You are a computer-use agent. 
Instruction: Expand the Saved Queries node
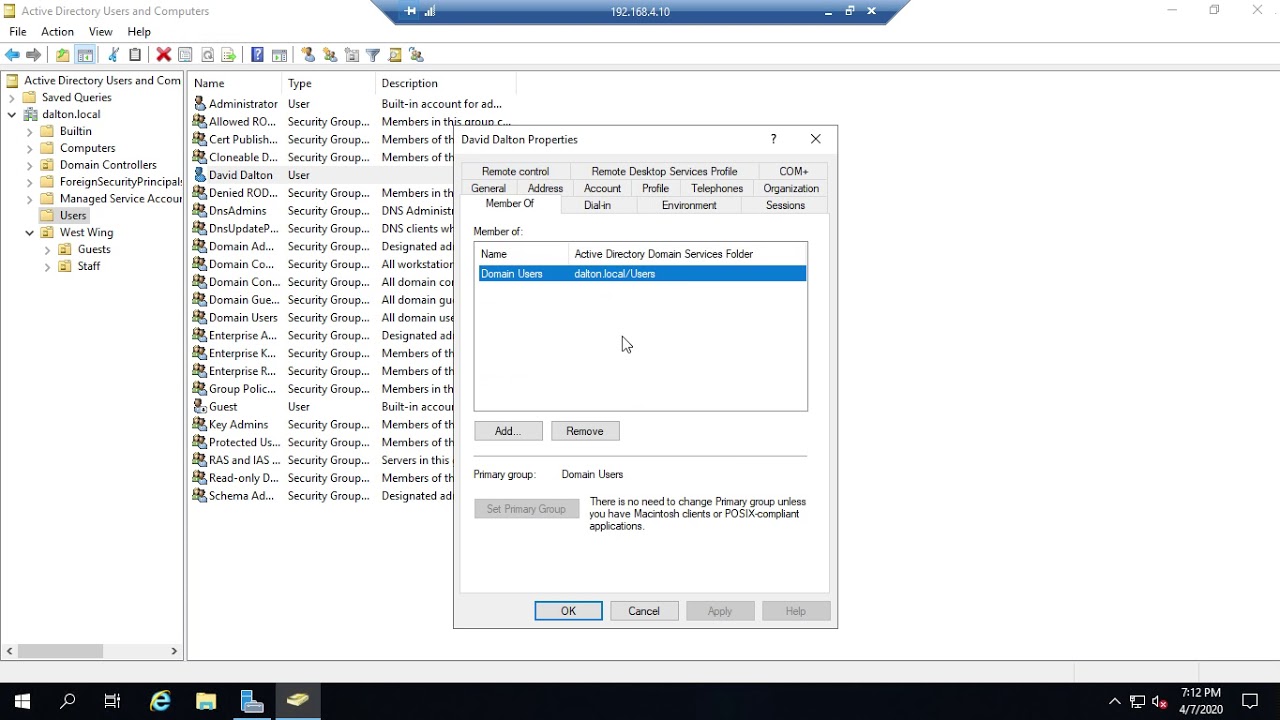pos(12,98)
